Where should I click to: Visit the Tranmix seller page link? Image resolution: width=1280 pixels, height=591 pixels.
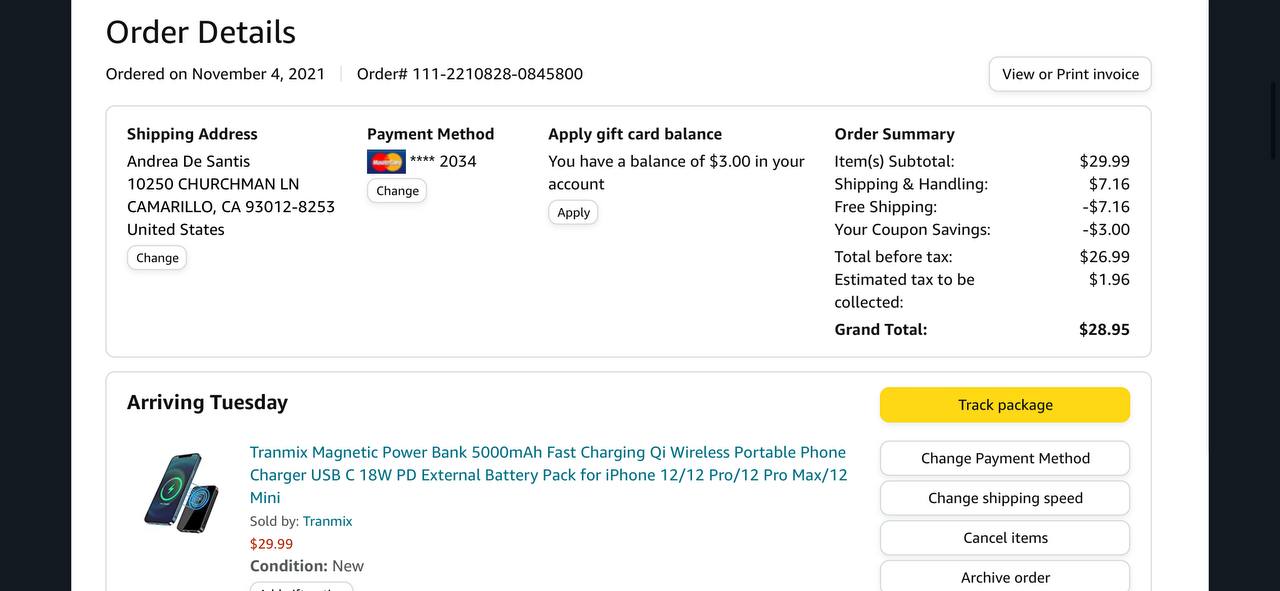[327, 521]
